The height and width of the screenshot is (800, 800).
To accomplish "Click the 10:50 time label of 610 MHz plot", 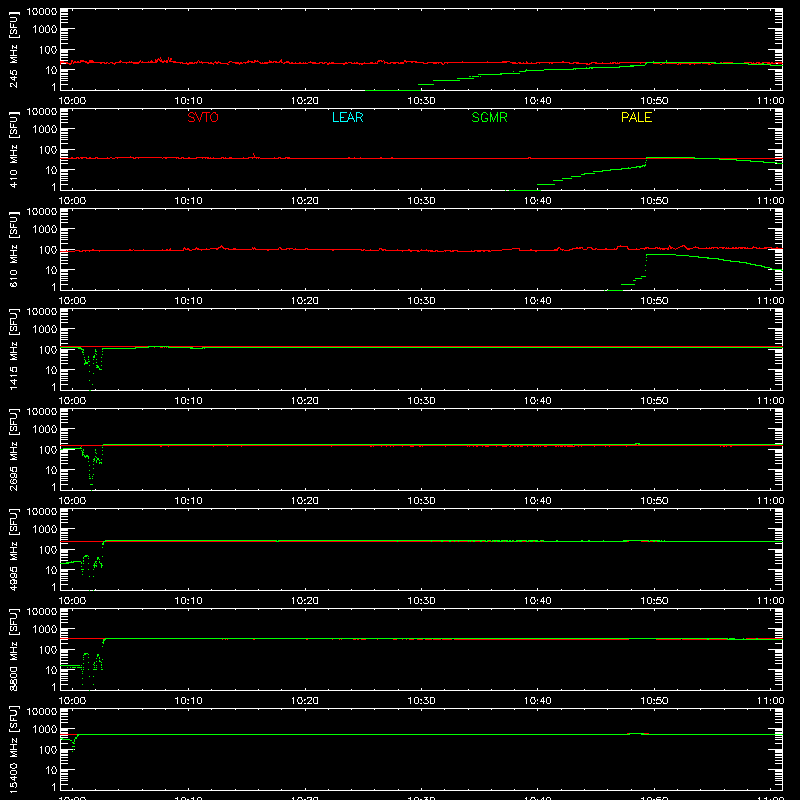I will [654, 301].
